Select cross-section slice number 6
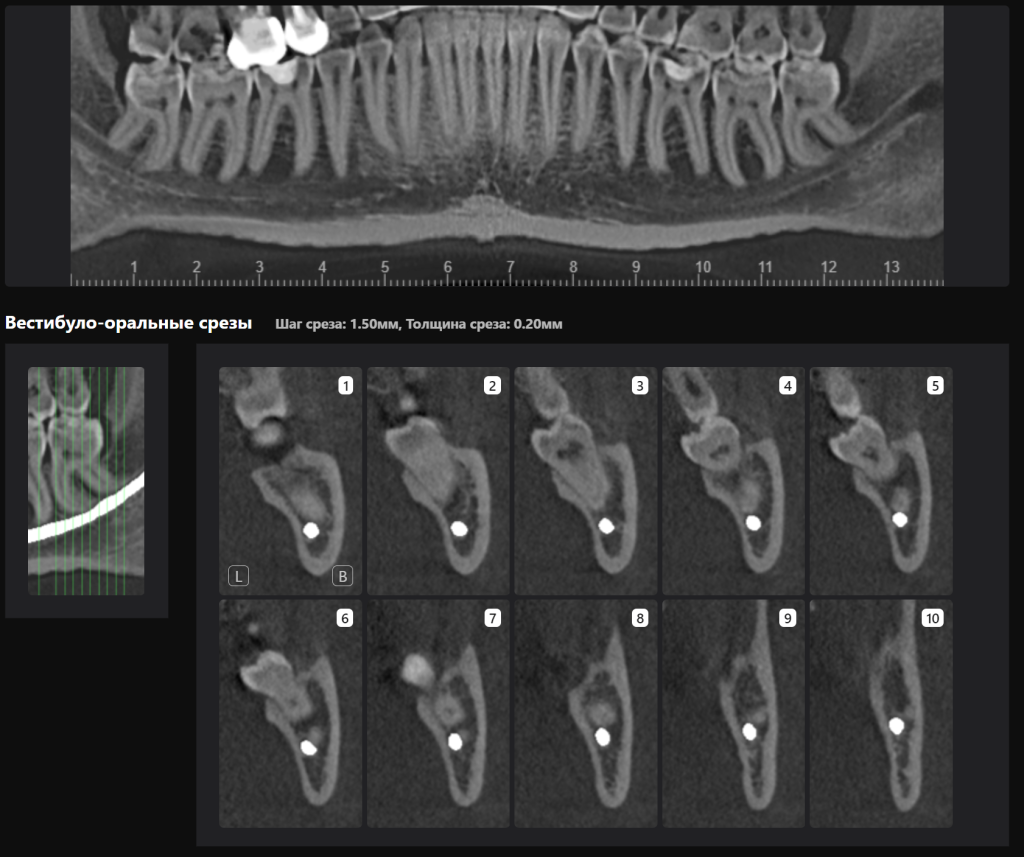Image resolution: width=1024 pixels, height=857 pixels. click(290, 713)
